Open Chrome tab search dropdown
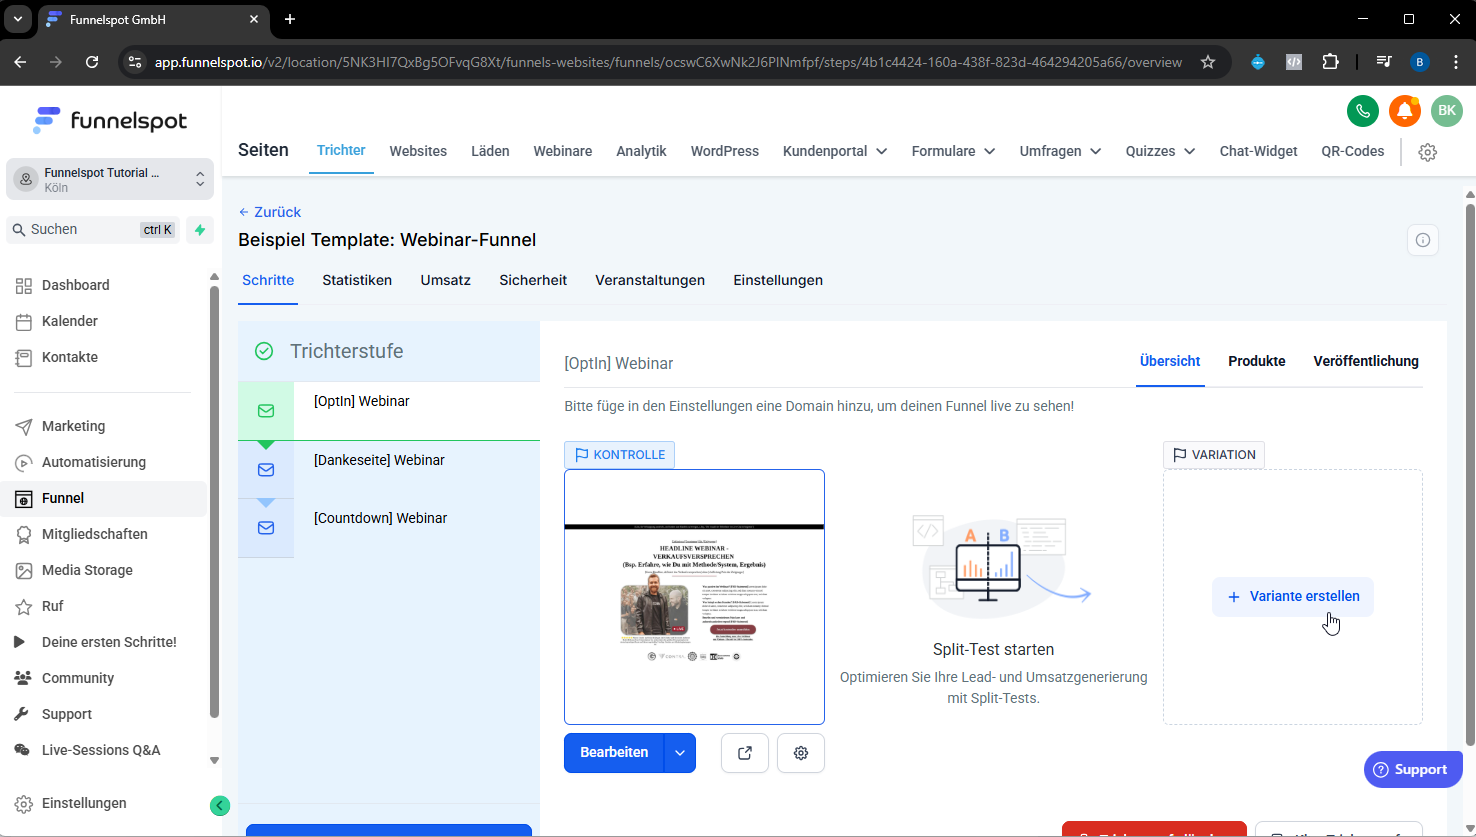 pos(18,19)
